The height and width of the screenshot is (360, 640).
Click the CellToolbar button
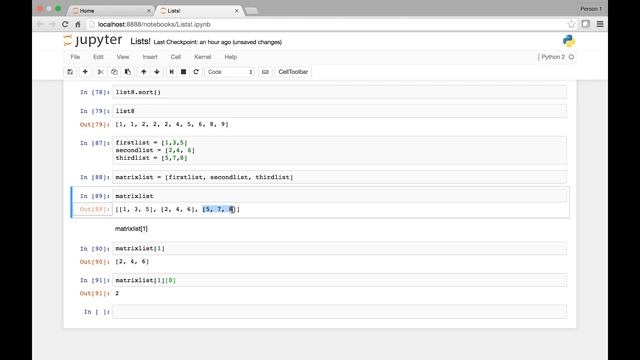pyautogui.click(x=293, y=72)
